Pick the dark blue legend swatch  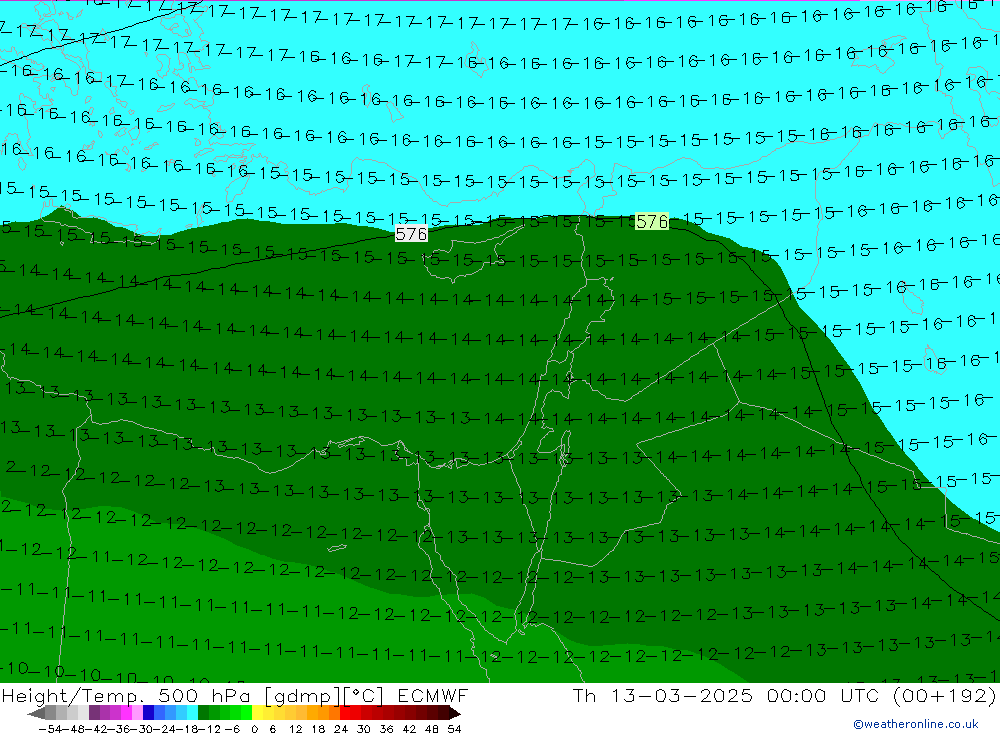click(x=148, y=713)
